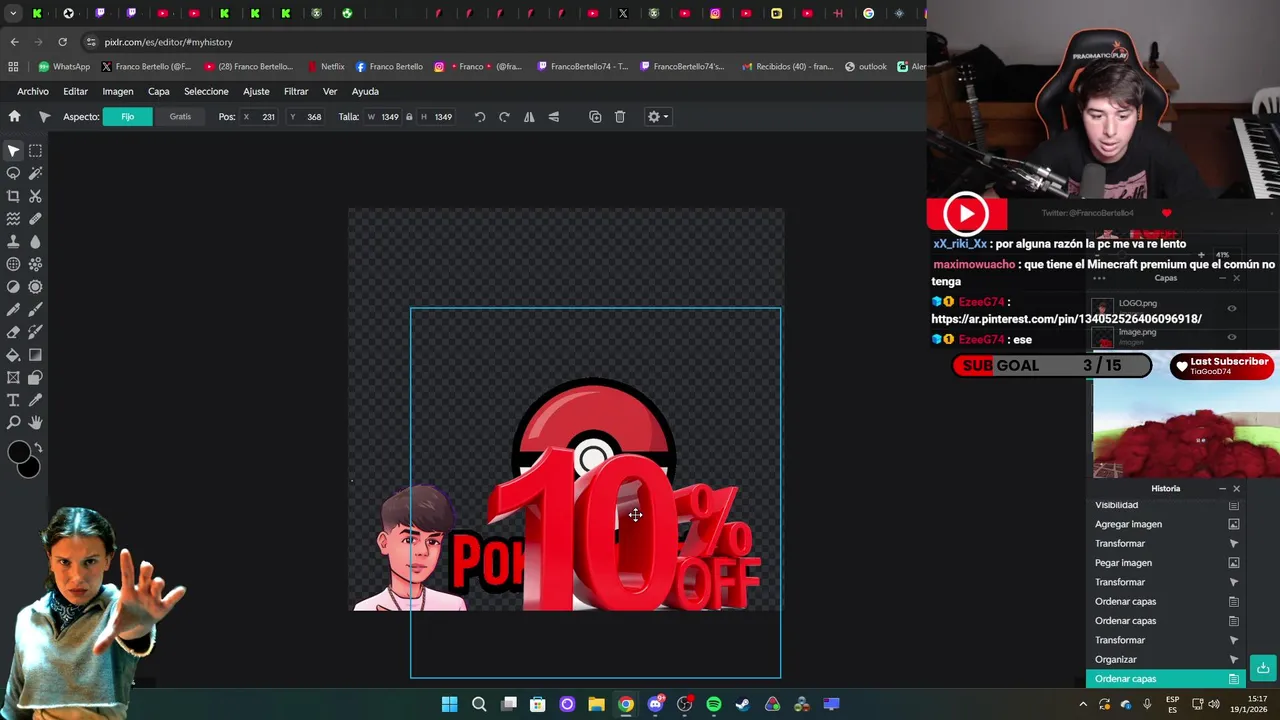
Task: Open the Imagen menu
Action: [x=117, y=91]
